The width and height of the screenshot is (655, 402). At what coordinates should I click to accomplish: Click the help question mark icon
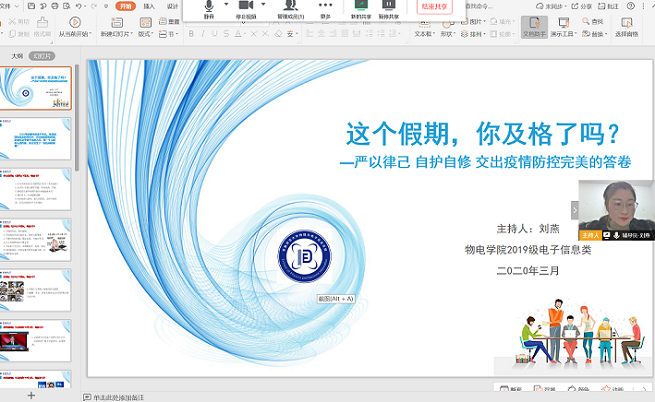click(631, 6)
